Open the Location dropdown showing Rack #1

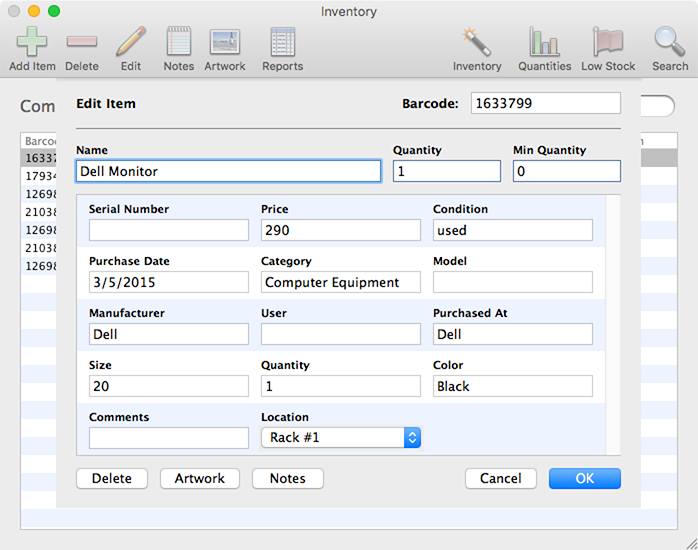click(x=341, y=438)
